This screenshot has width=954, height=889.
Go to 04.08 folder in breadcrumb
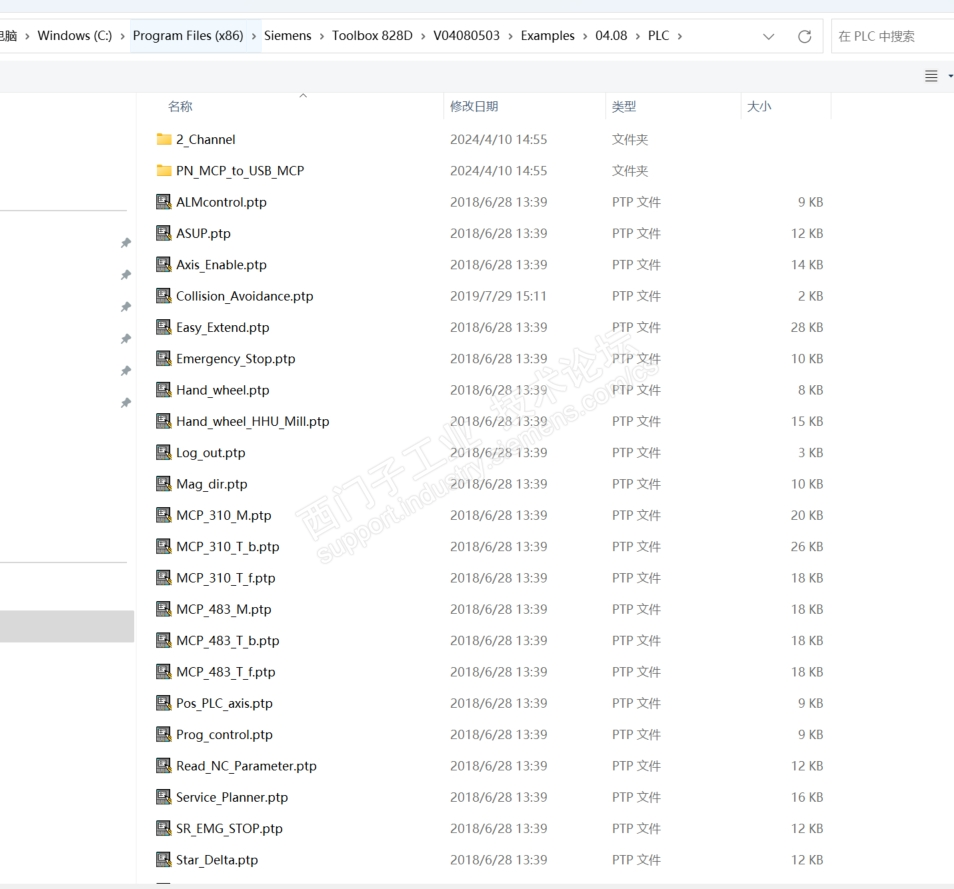coord(611,35)
